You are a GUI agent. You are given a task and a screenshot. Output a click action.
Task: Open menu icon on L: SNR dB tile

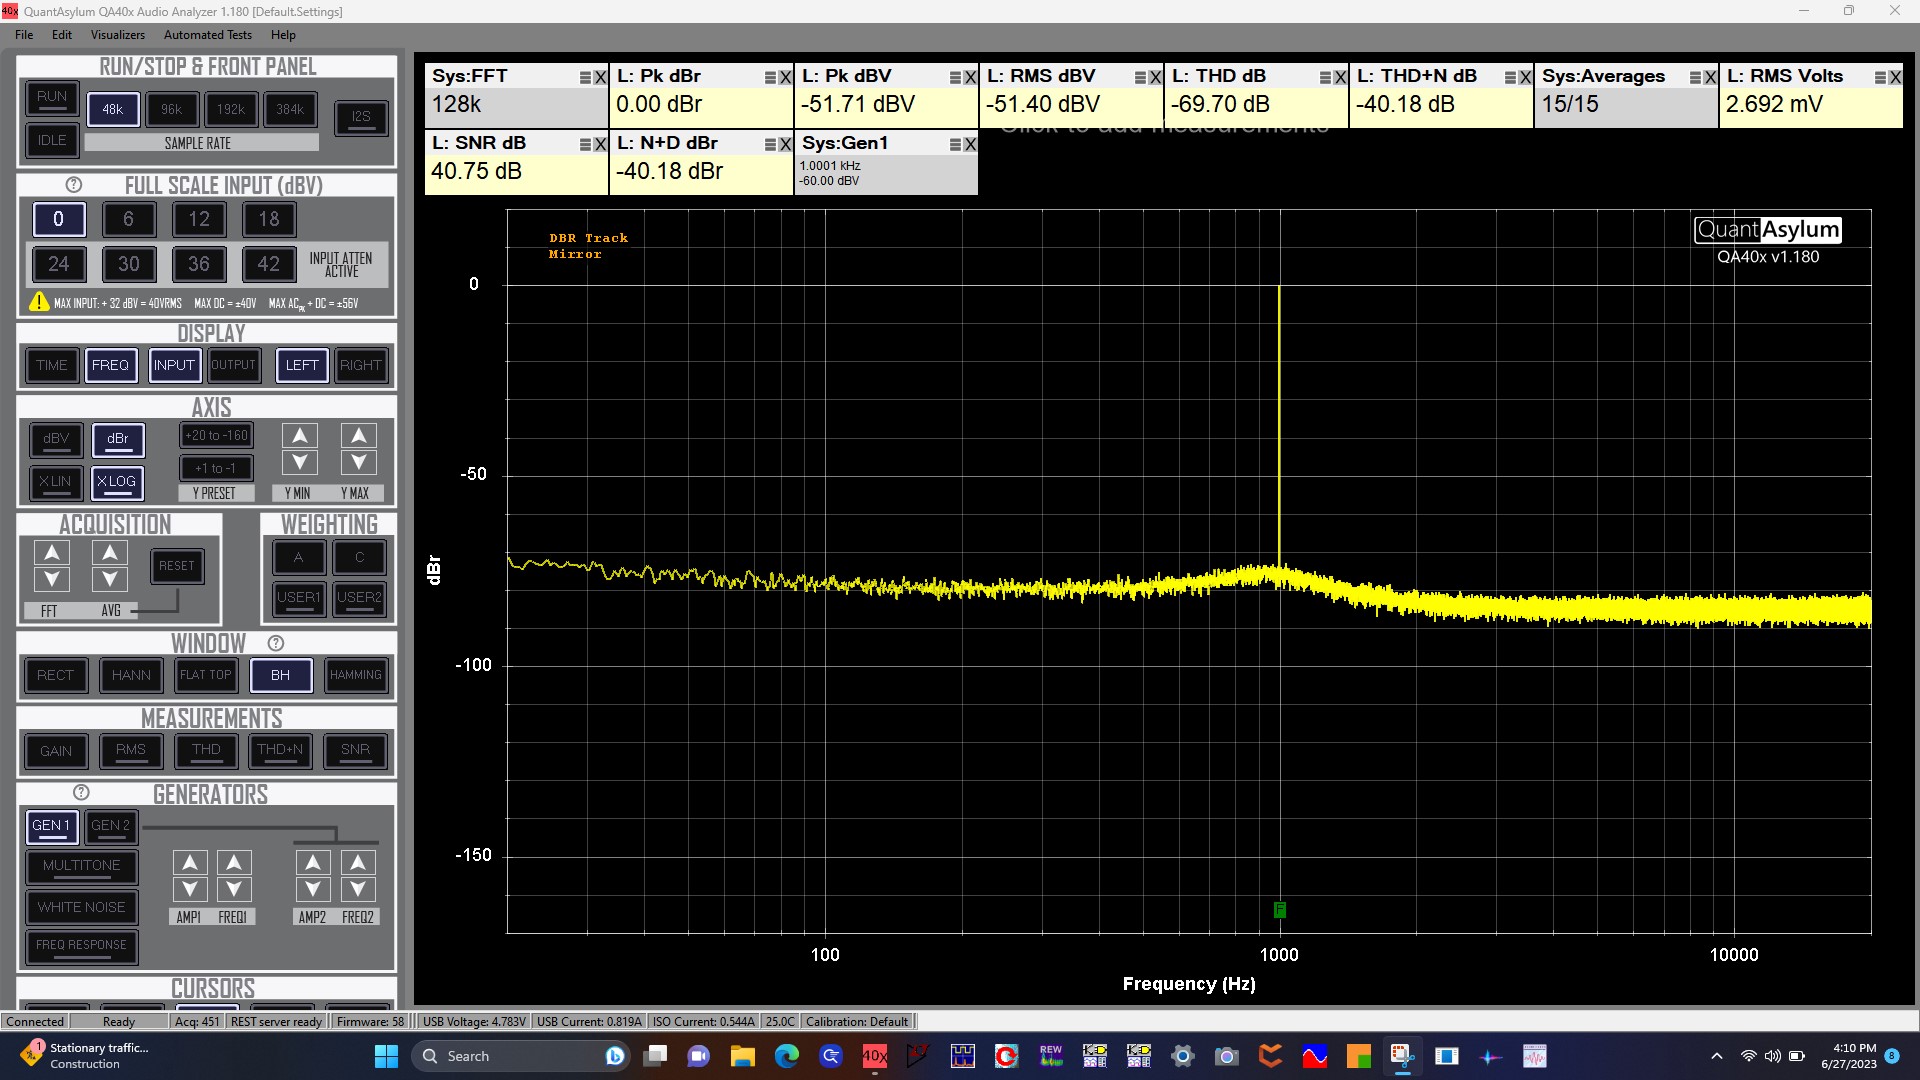[585, 144]
